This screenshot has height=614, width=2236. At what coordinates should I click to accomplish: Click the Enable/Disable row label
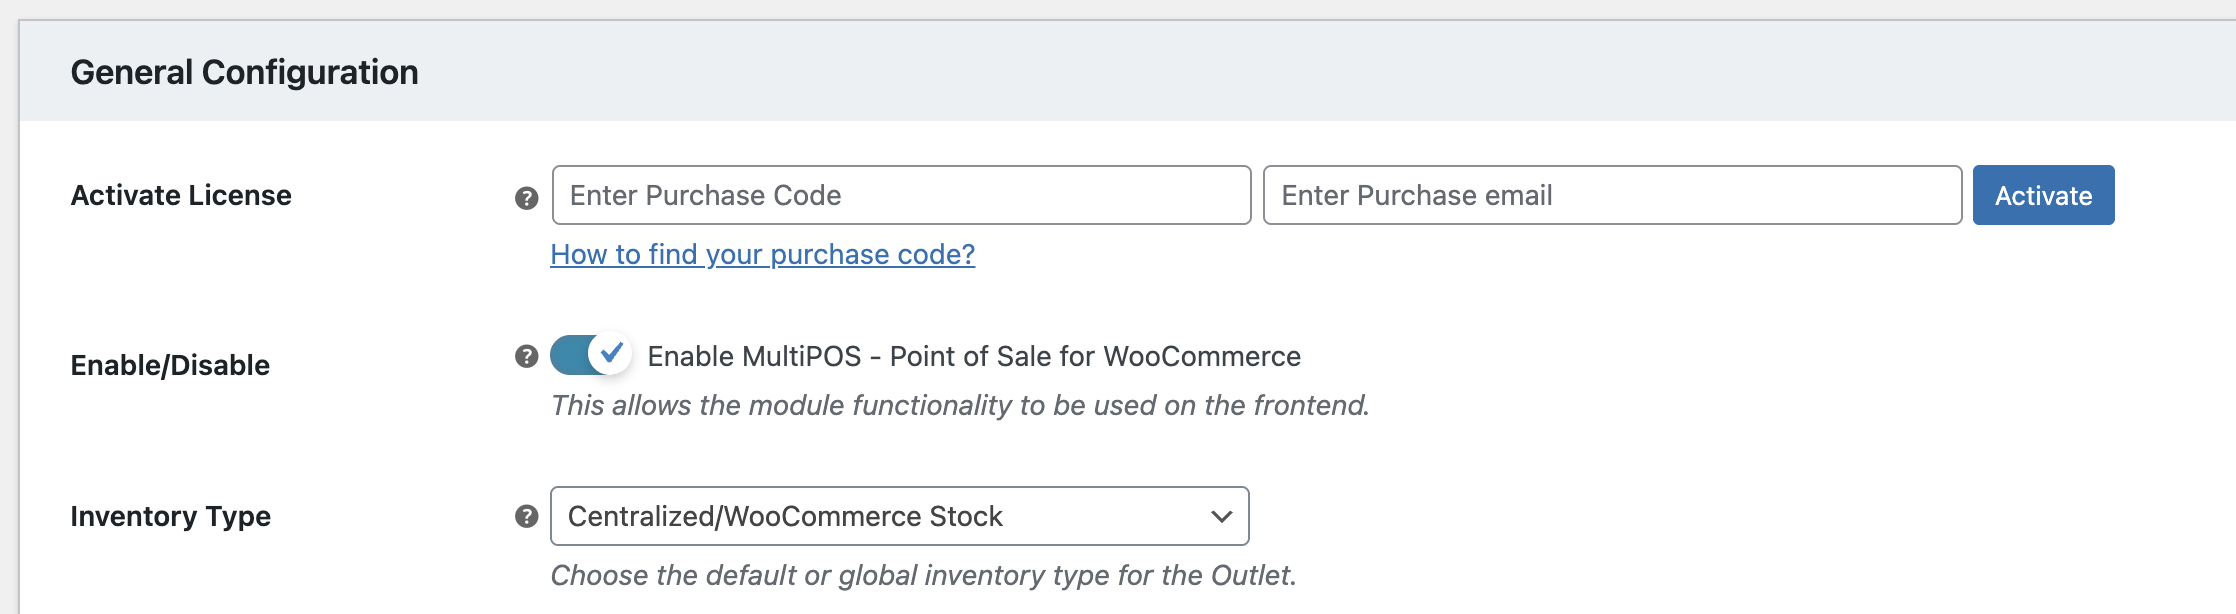170,365
